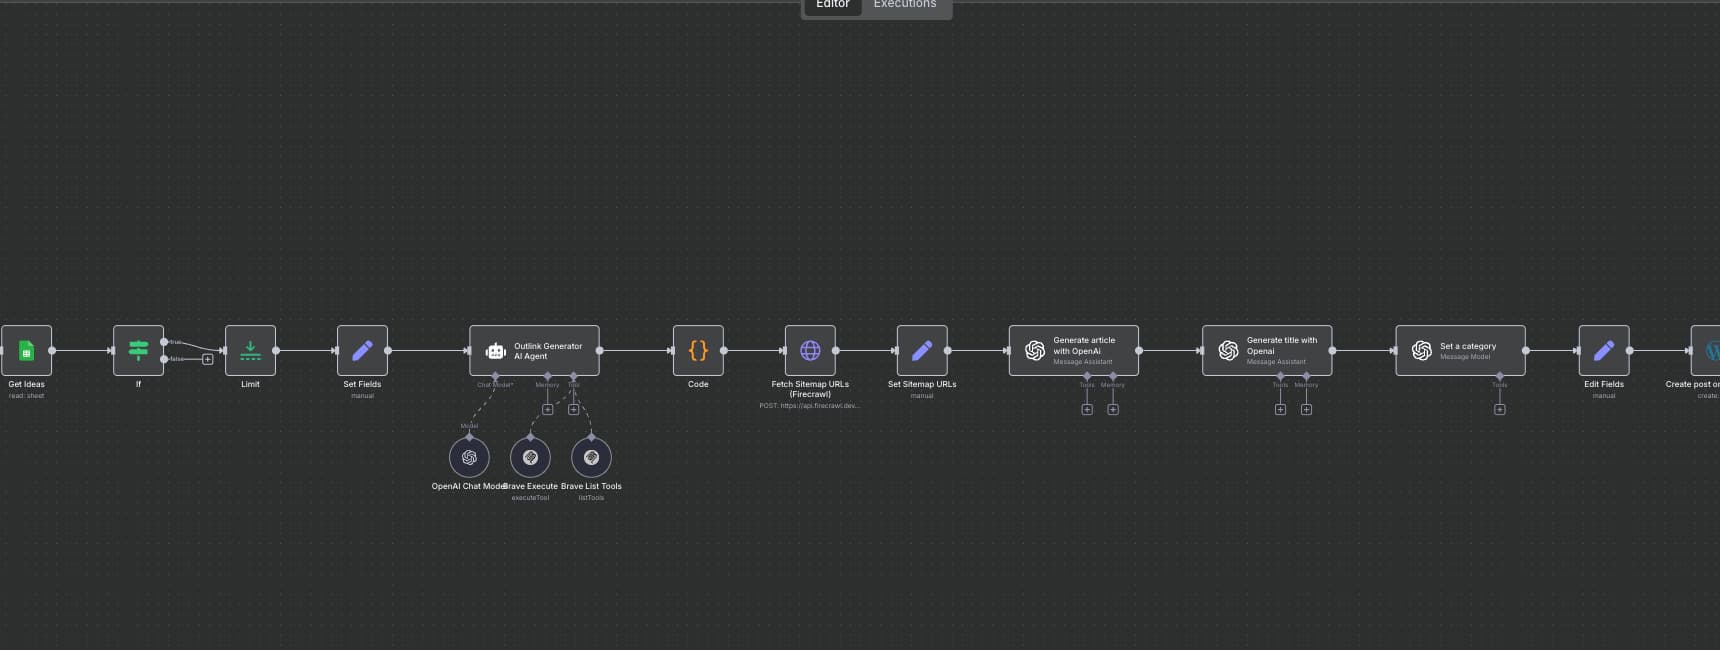1720x650 pixels.
Task: Click the 'Set Fields' node label
Action: pos(362,384)
